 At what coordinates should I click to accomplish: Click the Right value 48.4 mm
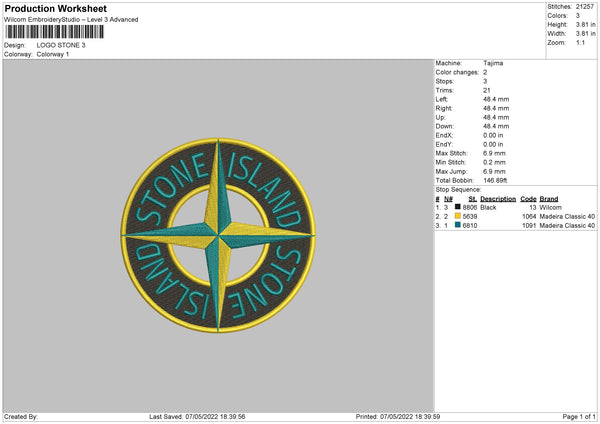pyautogui.click(x=496, y=108)
